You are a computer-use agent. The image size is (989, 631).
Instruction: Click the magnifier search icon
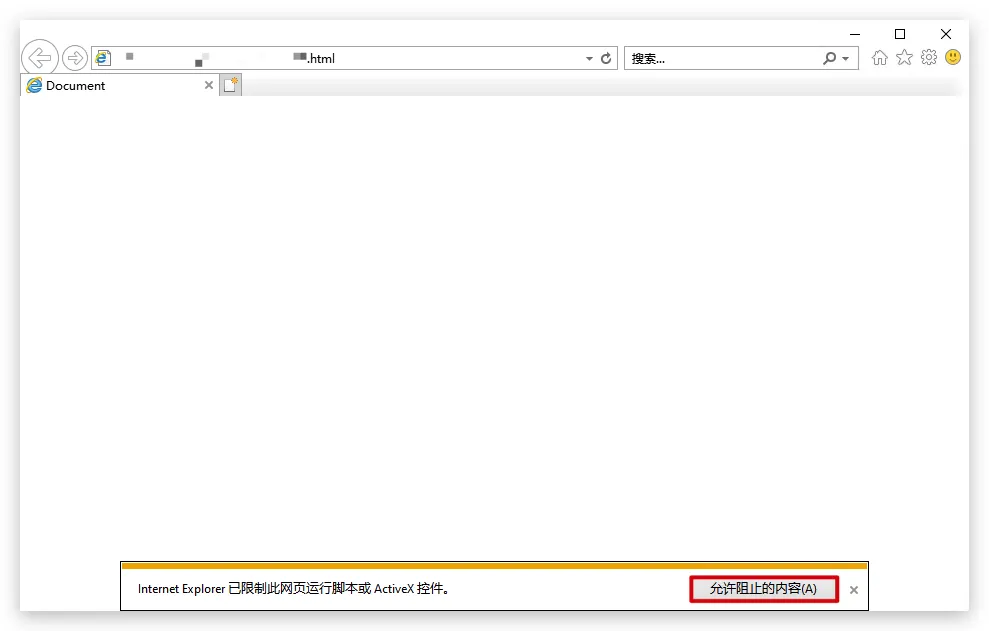829,59
